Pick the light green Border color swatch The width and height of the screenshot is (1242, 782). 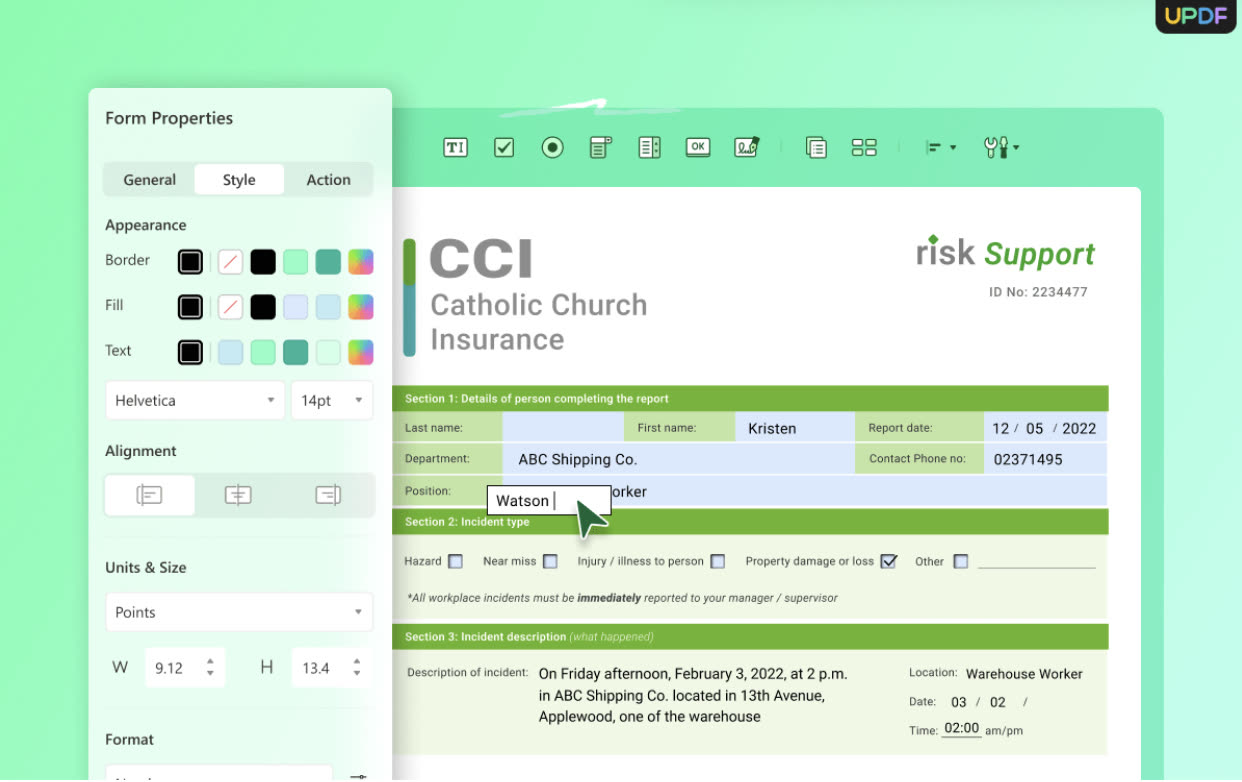[x=295, y=262]
